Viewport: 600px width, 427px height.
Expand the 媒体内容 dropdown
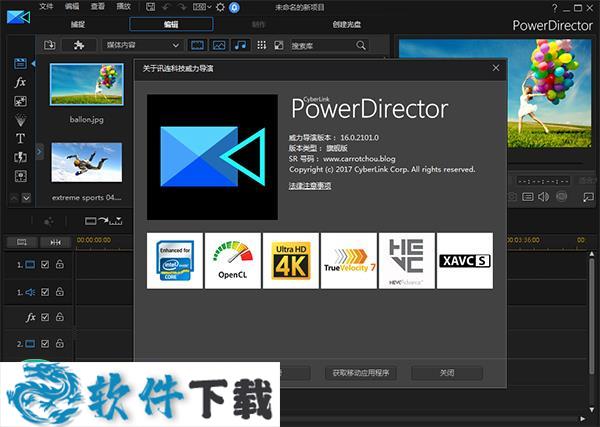tap(176, 45)
